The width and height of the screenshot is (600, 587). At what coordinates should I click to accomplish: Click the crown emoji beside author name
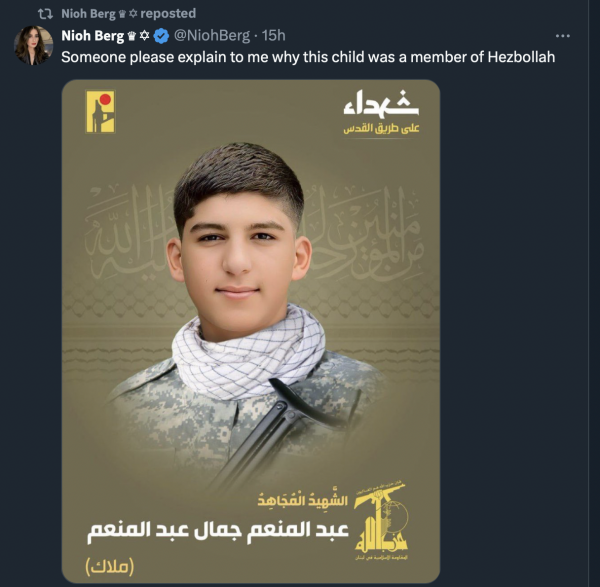(132, 36)
